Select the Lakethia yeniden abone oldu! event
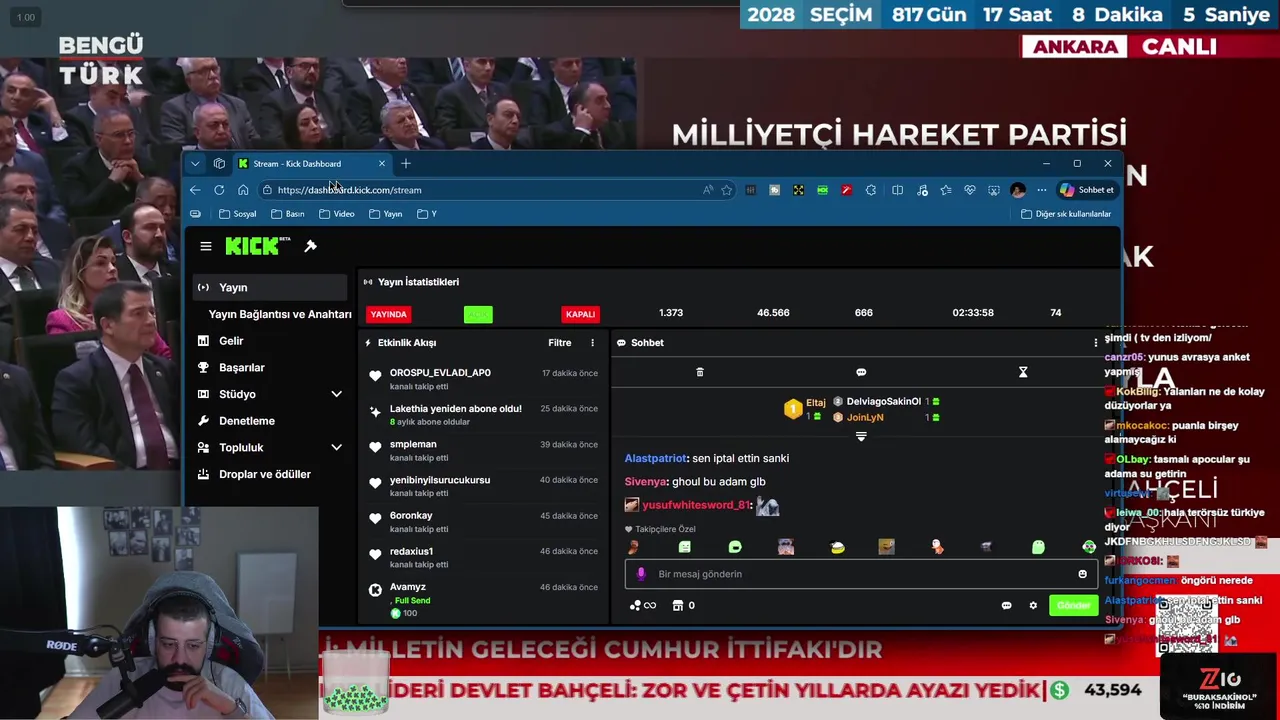 coord(483,415)
